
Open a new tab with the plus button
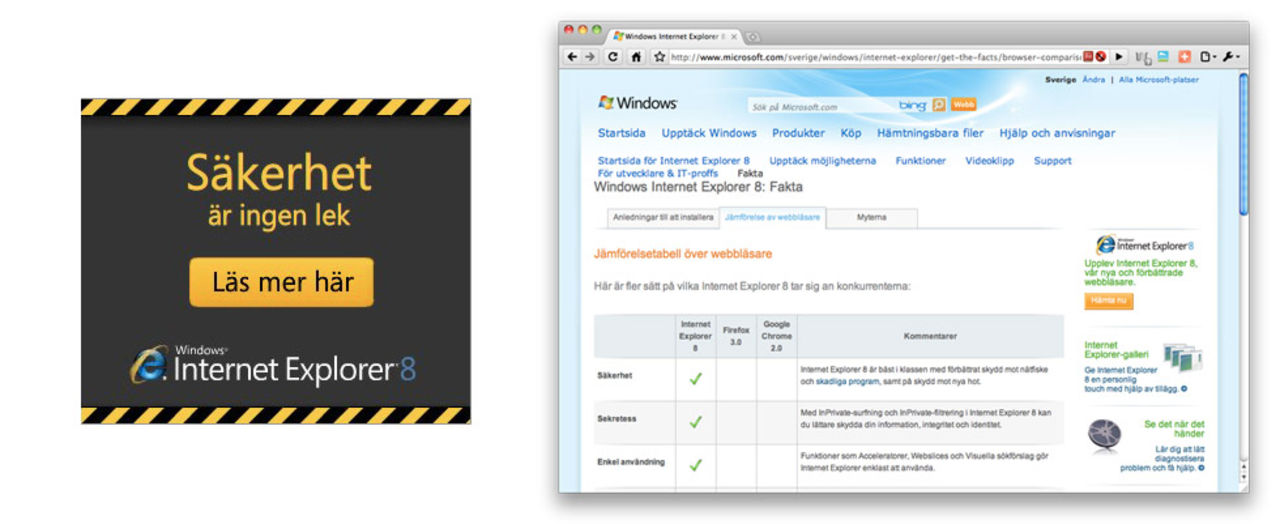[753, 37]
